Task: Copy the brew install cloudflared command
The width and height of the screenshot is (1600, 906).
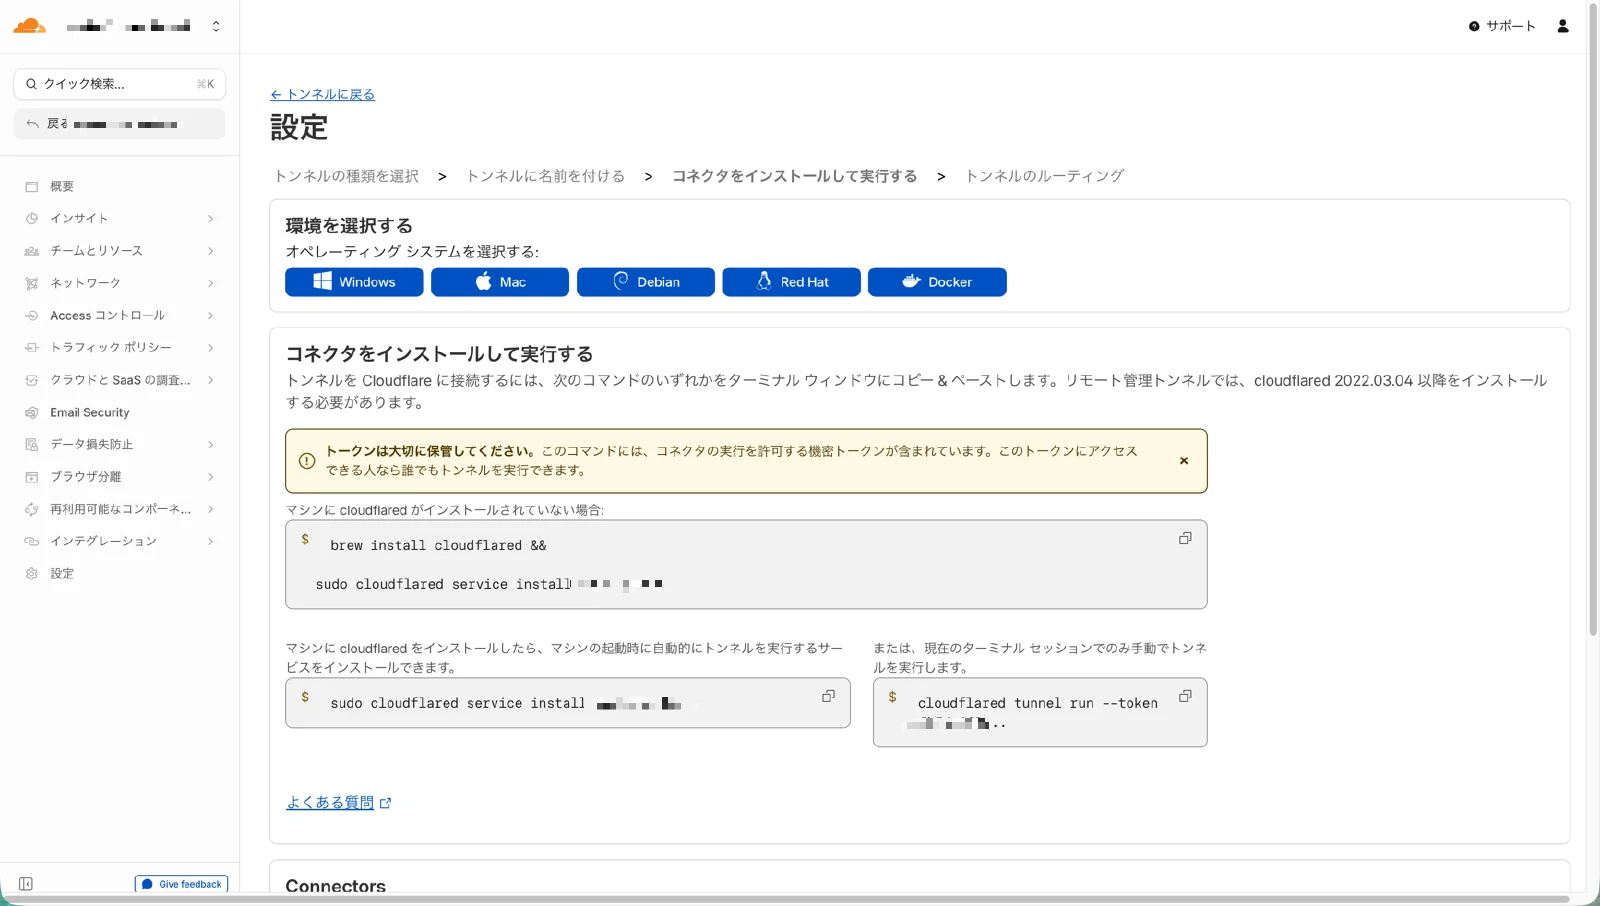Action: (x=1185, y=538)
